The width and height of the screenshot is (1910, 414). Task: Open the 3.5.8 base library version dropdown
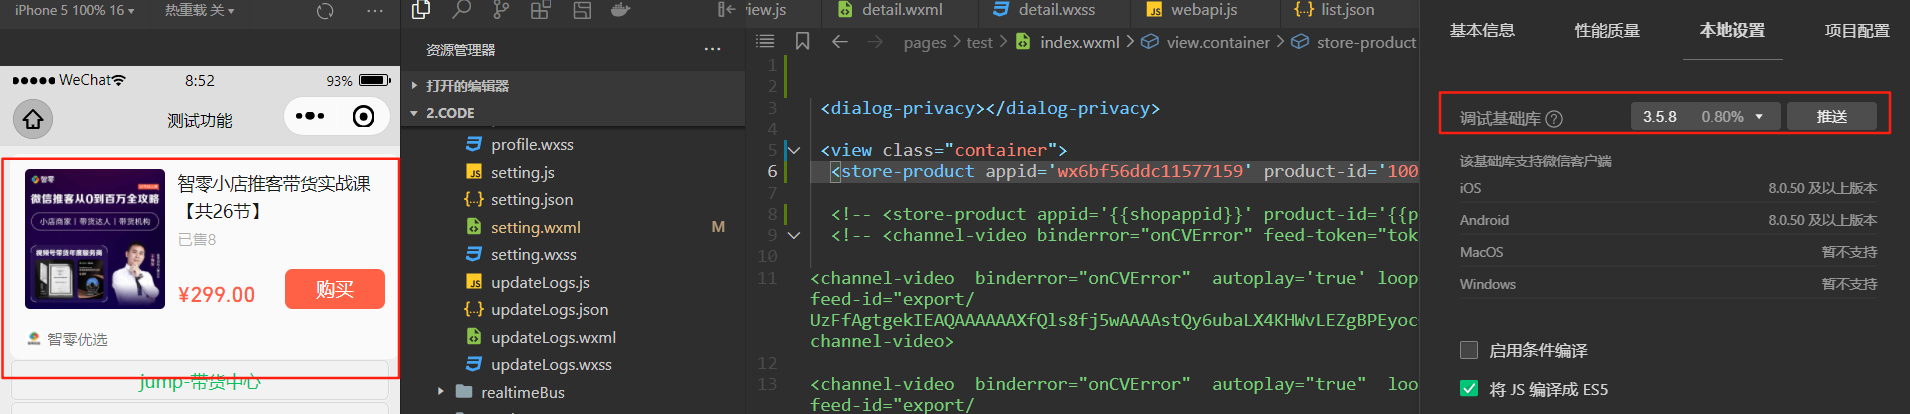point(1705,117)
